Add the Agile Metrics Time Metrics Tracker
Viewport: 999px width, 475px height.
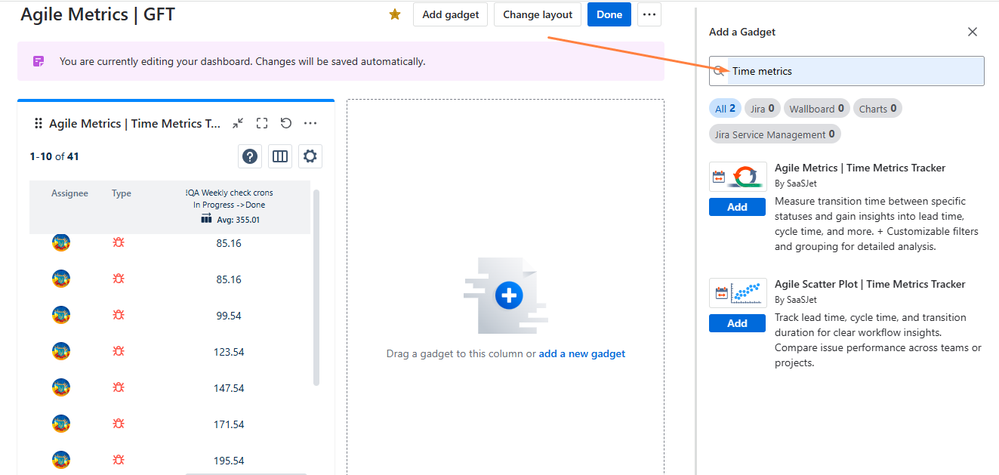point(737,207)
